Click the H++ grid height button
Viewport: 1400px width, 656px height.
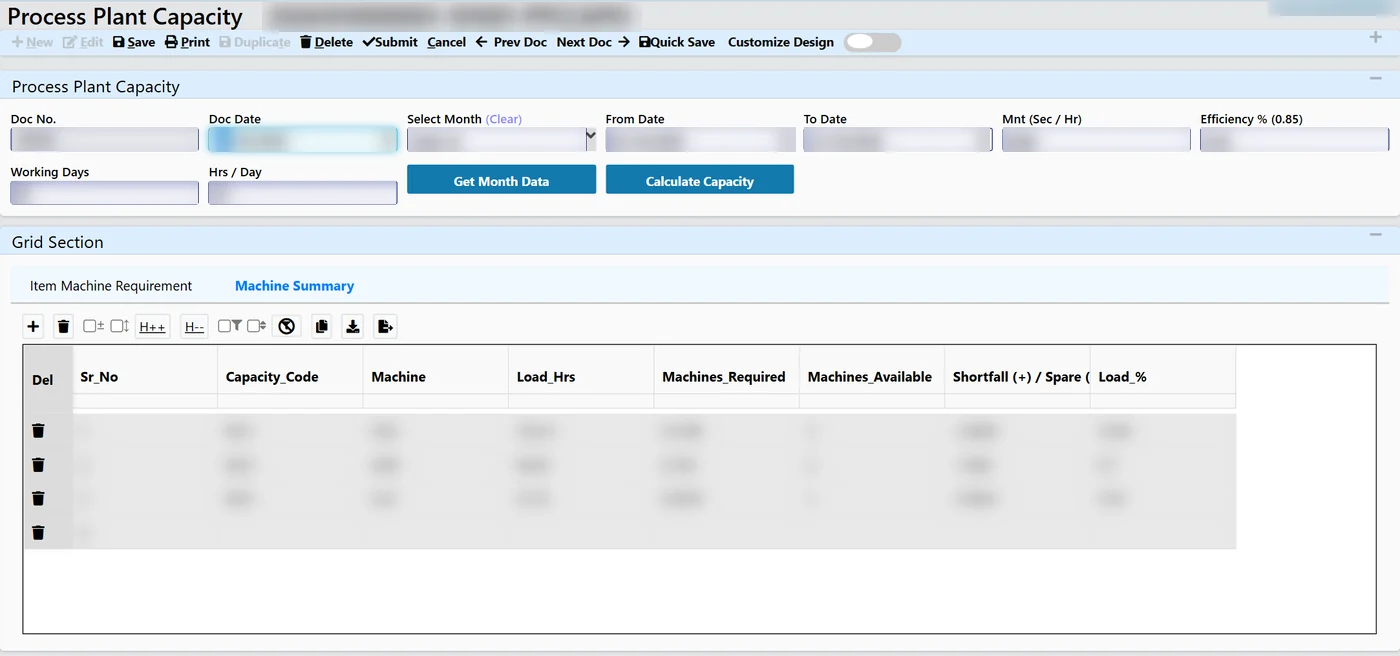pyautogui.click(x=152, y=326)
